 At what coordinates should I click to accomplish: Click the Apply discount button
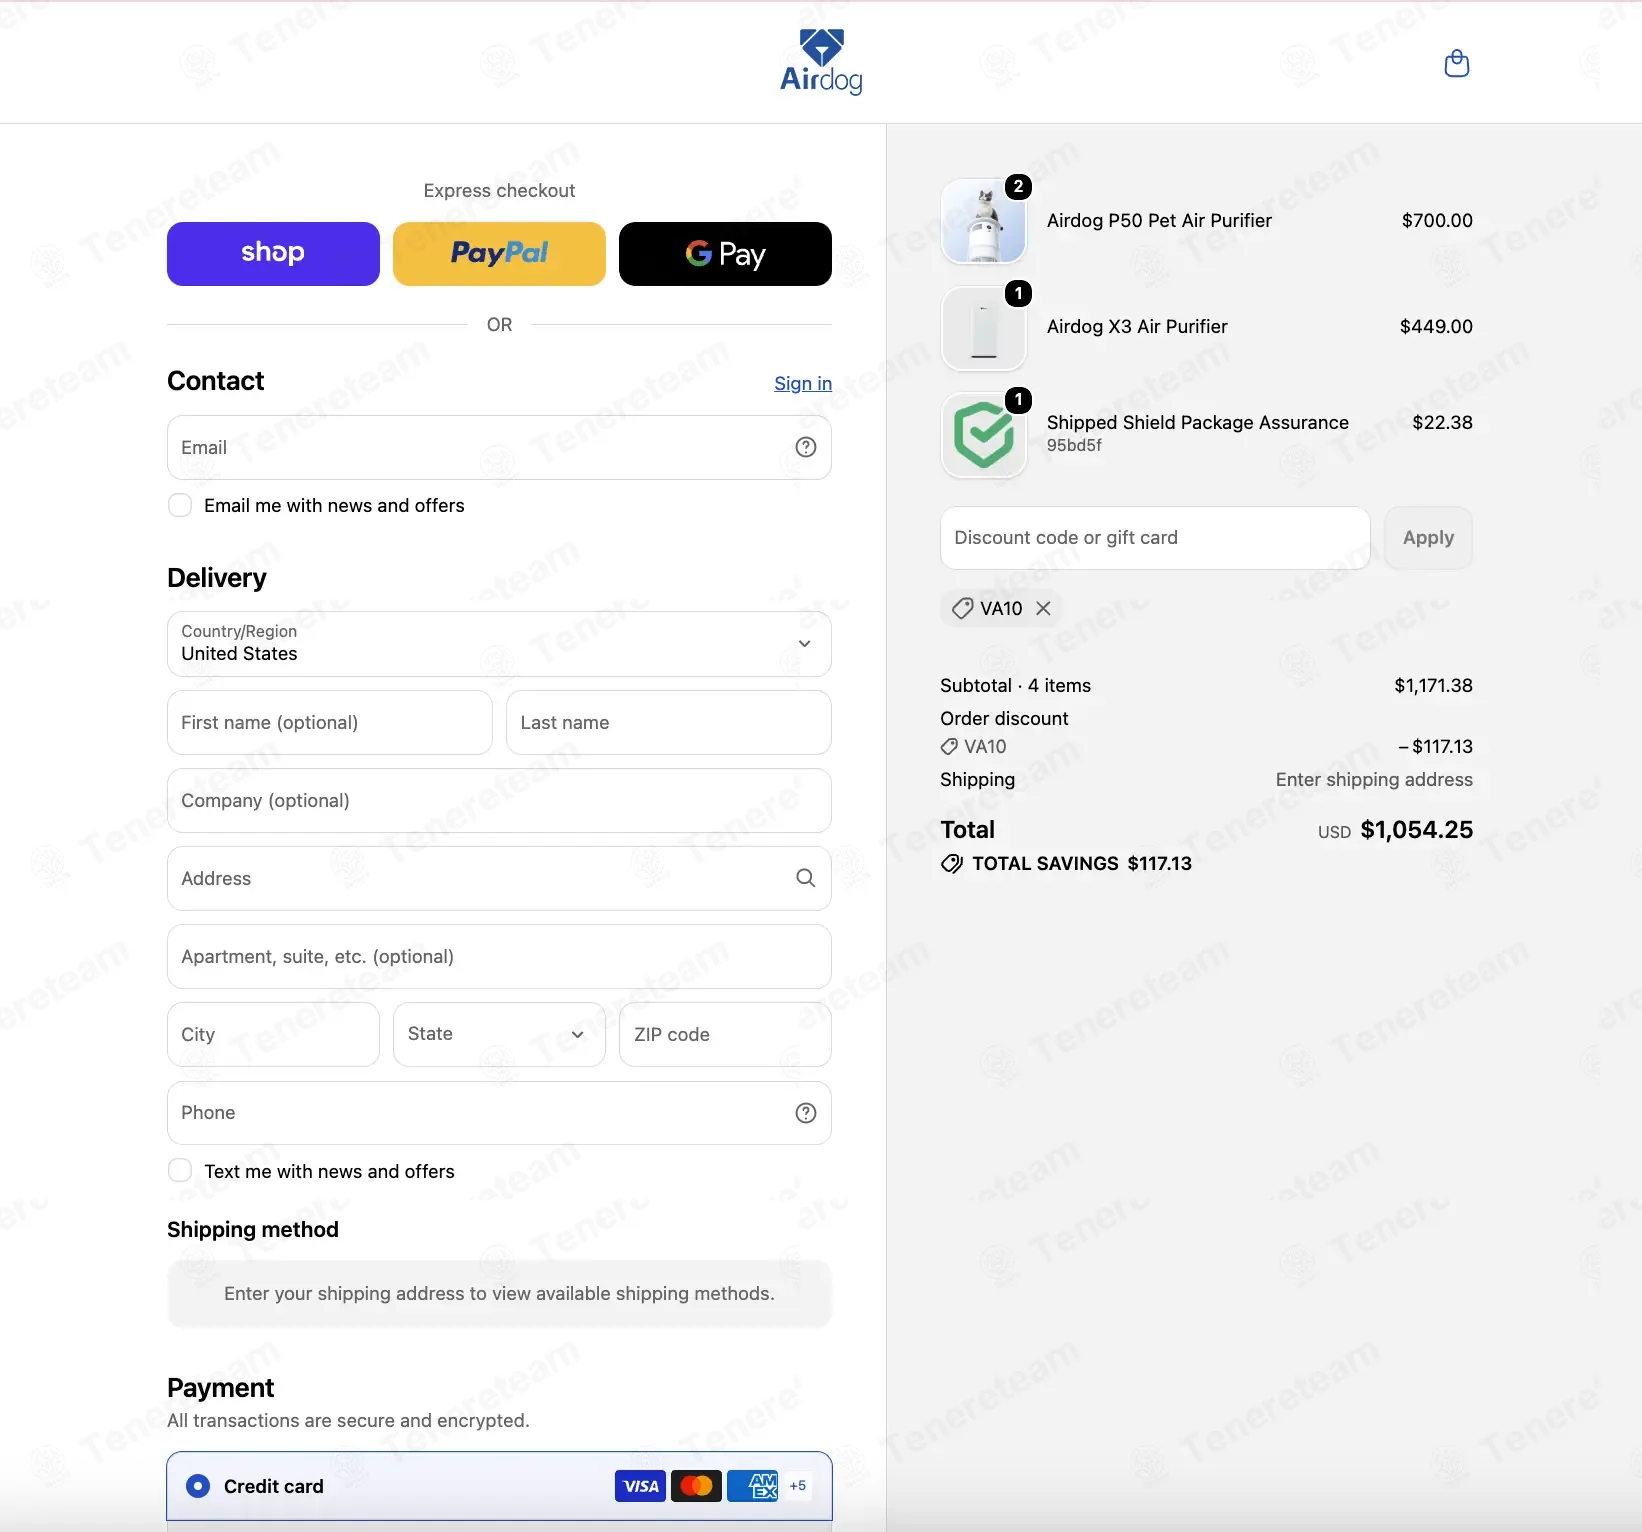[1428, 538]
